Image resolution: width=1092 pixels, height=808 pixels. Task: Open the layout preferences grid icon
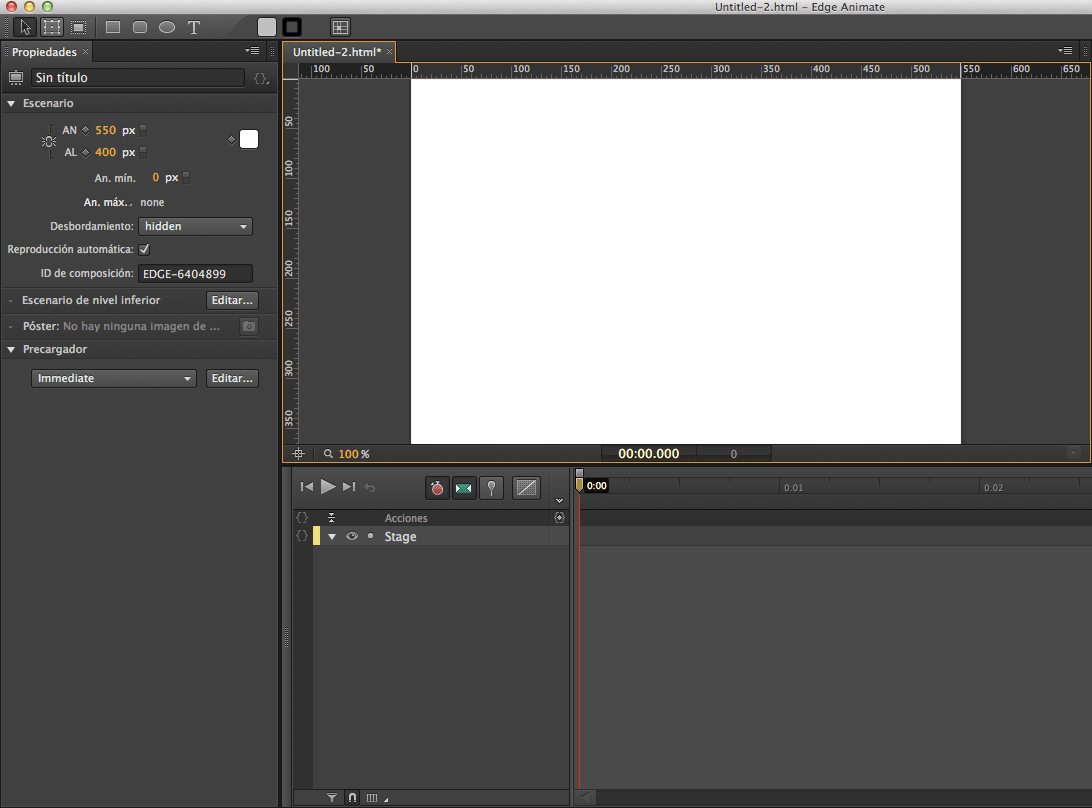point(341,27)
